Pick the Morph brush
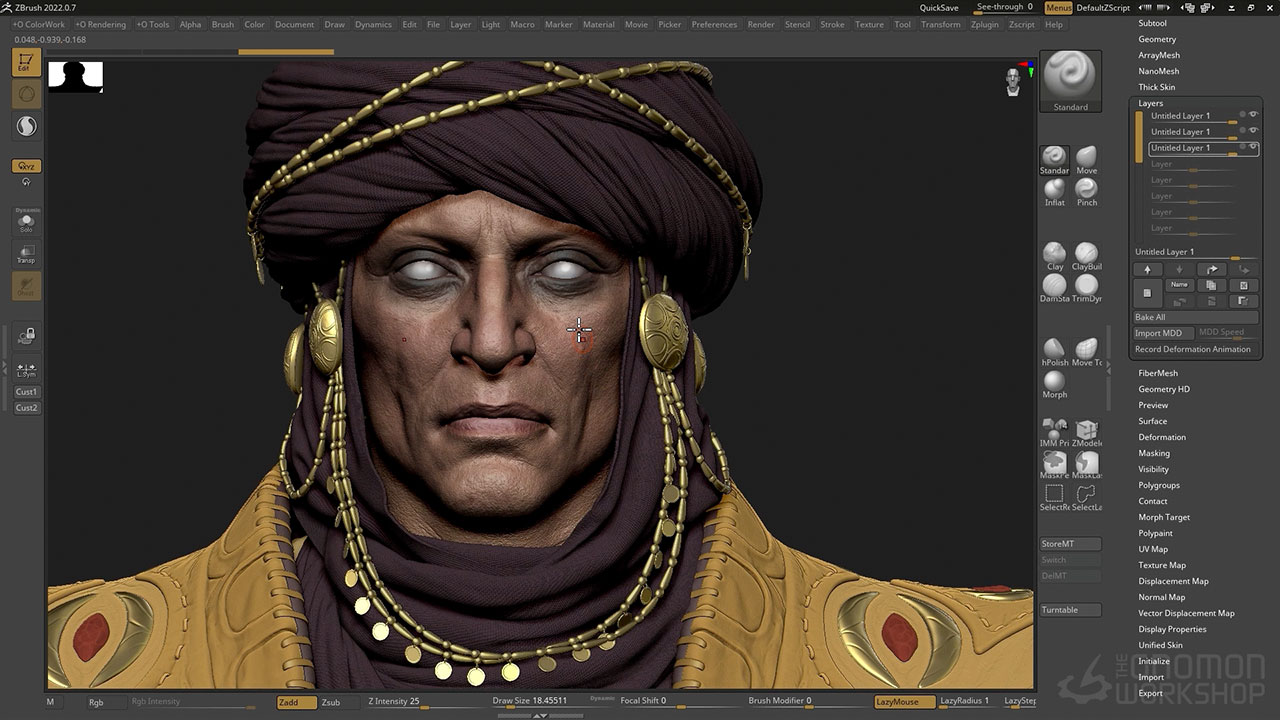The width and height of the screenshot is (1280, 720). (1054, 382)
